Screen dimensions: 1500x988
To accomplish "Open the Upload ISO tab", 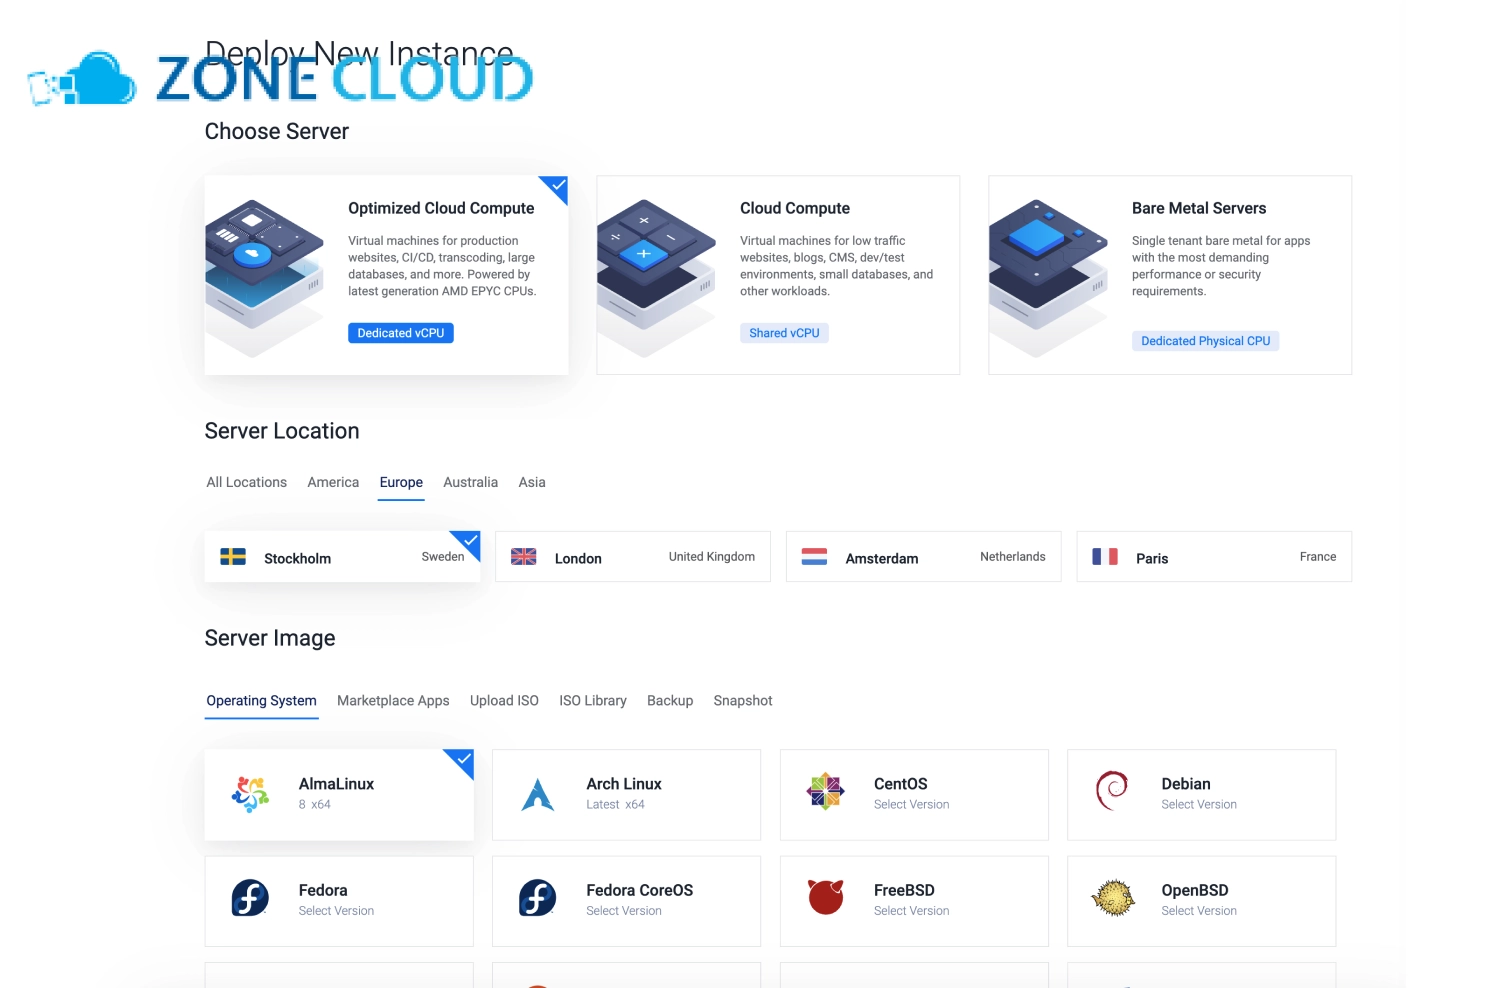I will 504,701.
